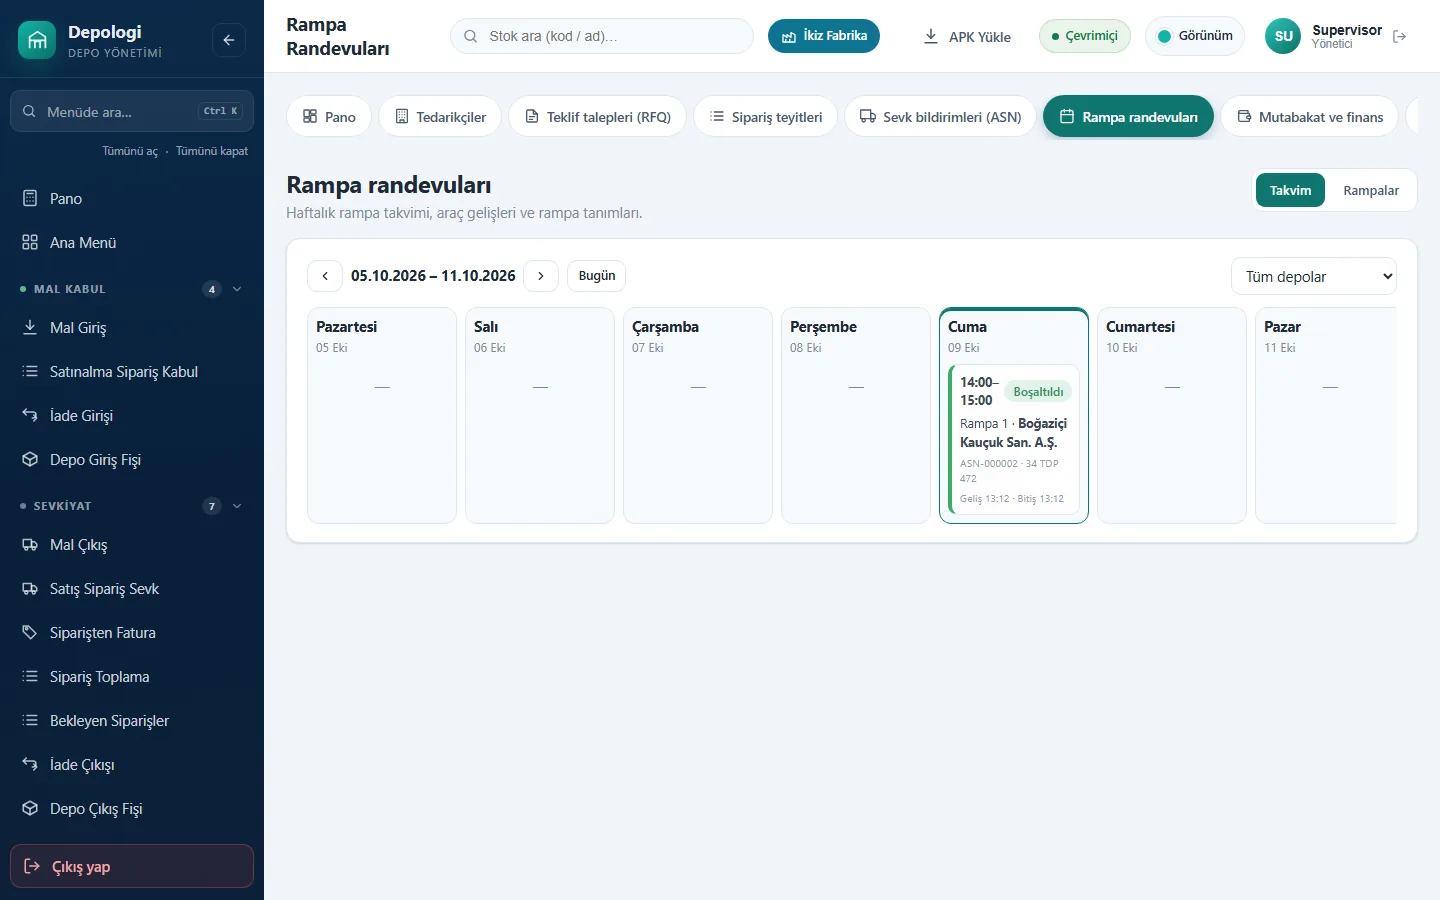Viewport: 1440px width, 900px height.
Task: Open Pano in the sidebar
Action: point(132,199)
